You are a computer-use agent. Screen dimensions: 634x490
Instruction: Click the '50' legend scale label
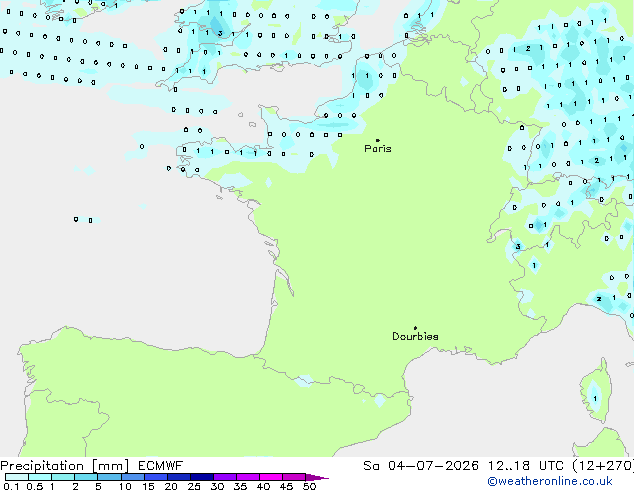[309, 486]
